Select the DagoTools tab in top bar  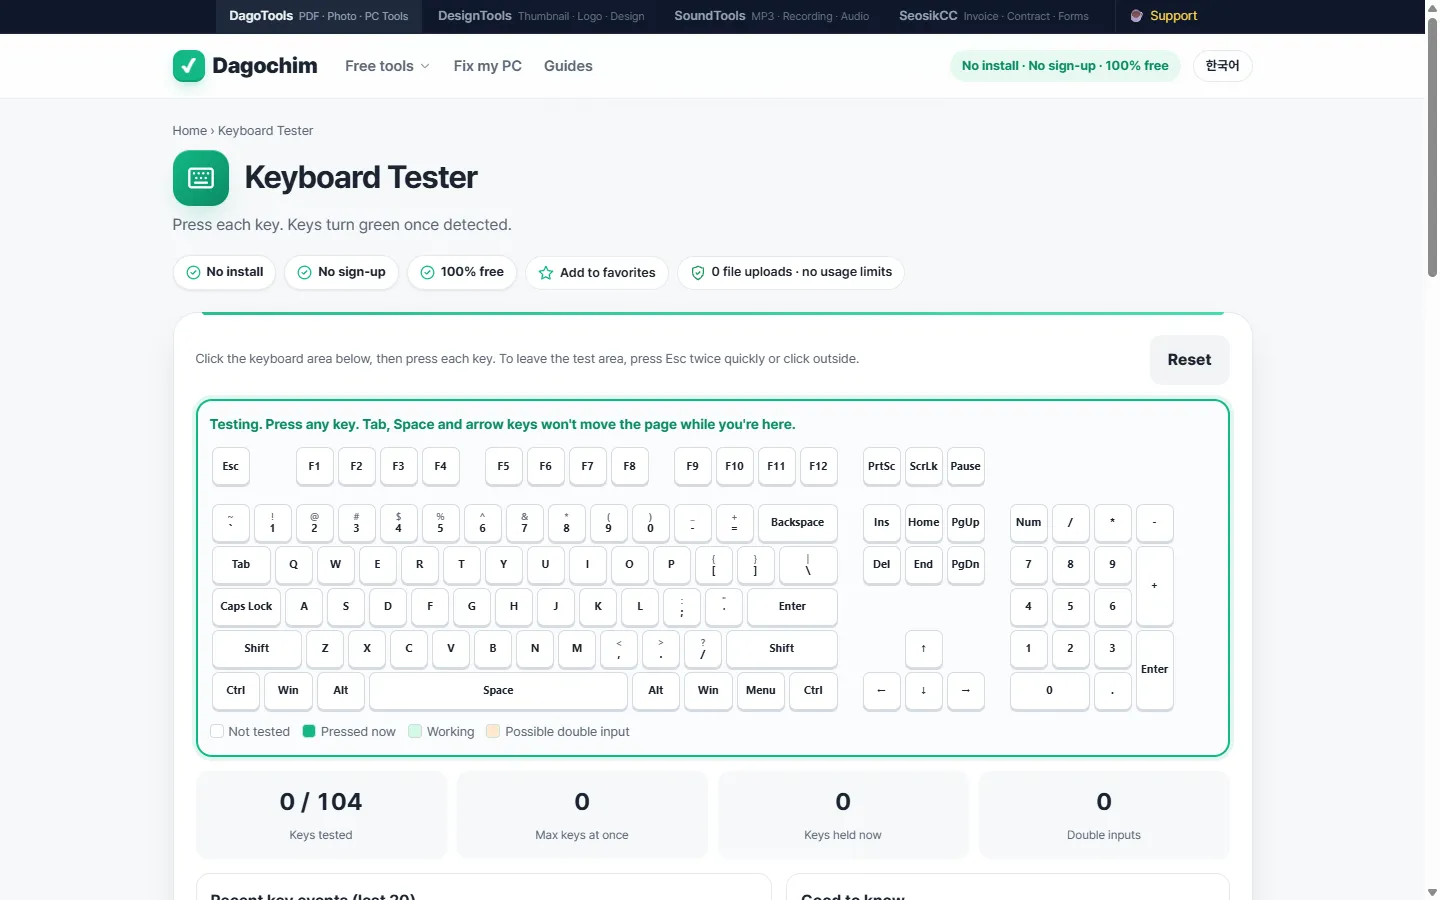(x=319, y=16)
